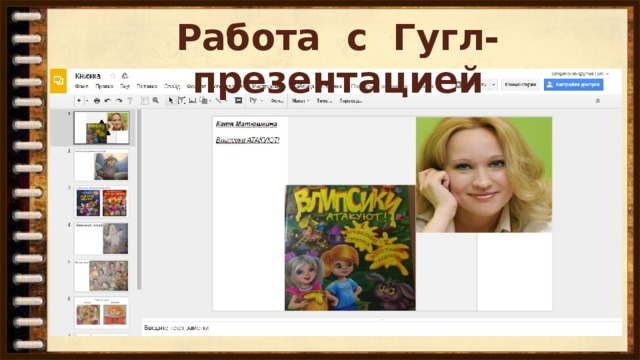Open the move-to-folder icon beside the star
Screen dimensions: 640x360
pos(125,76)
